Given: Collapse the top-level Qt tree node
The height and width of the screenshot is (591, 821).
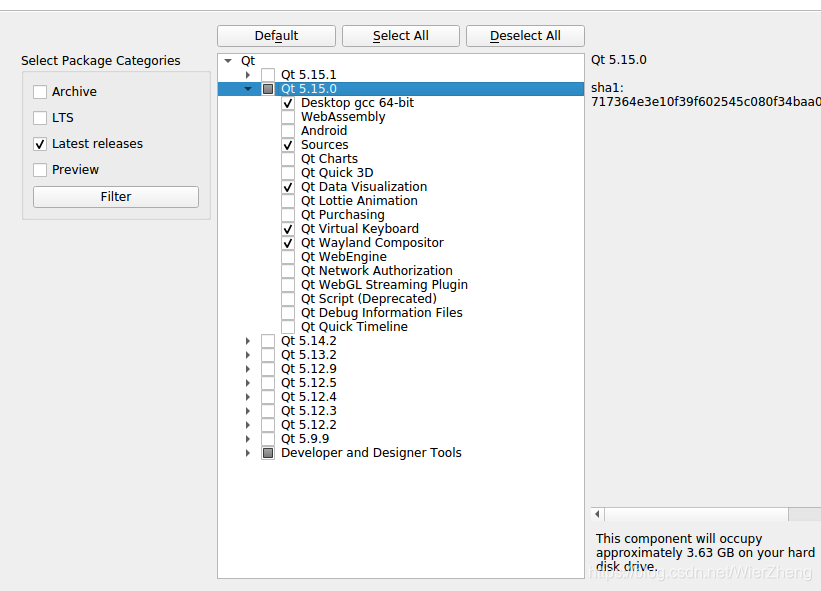Looking at the screenshot, I should 228,60.
